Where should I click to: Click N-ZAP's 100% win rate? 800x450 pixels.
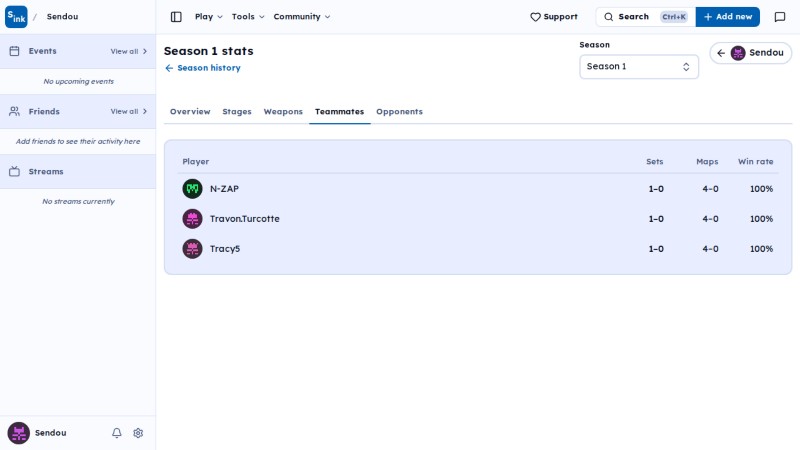(x=761, y=189)
